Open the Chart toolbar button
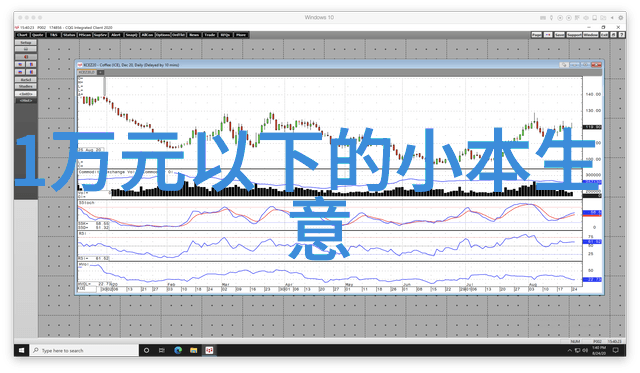 22,35
